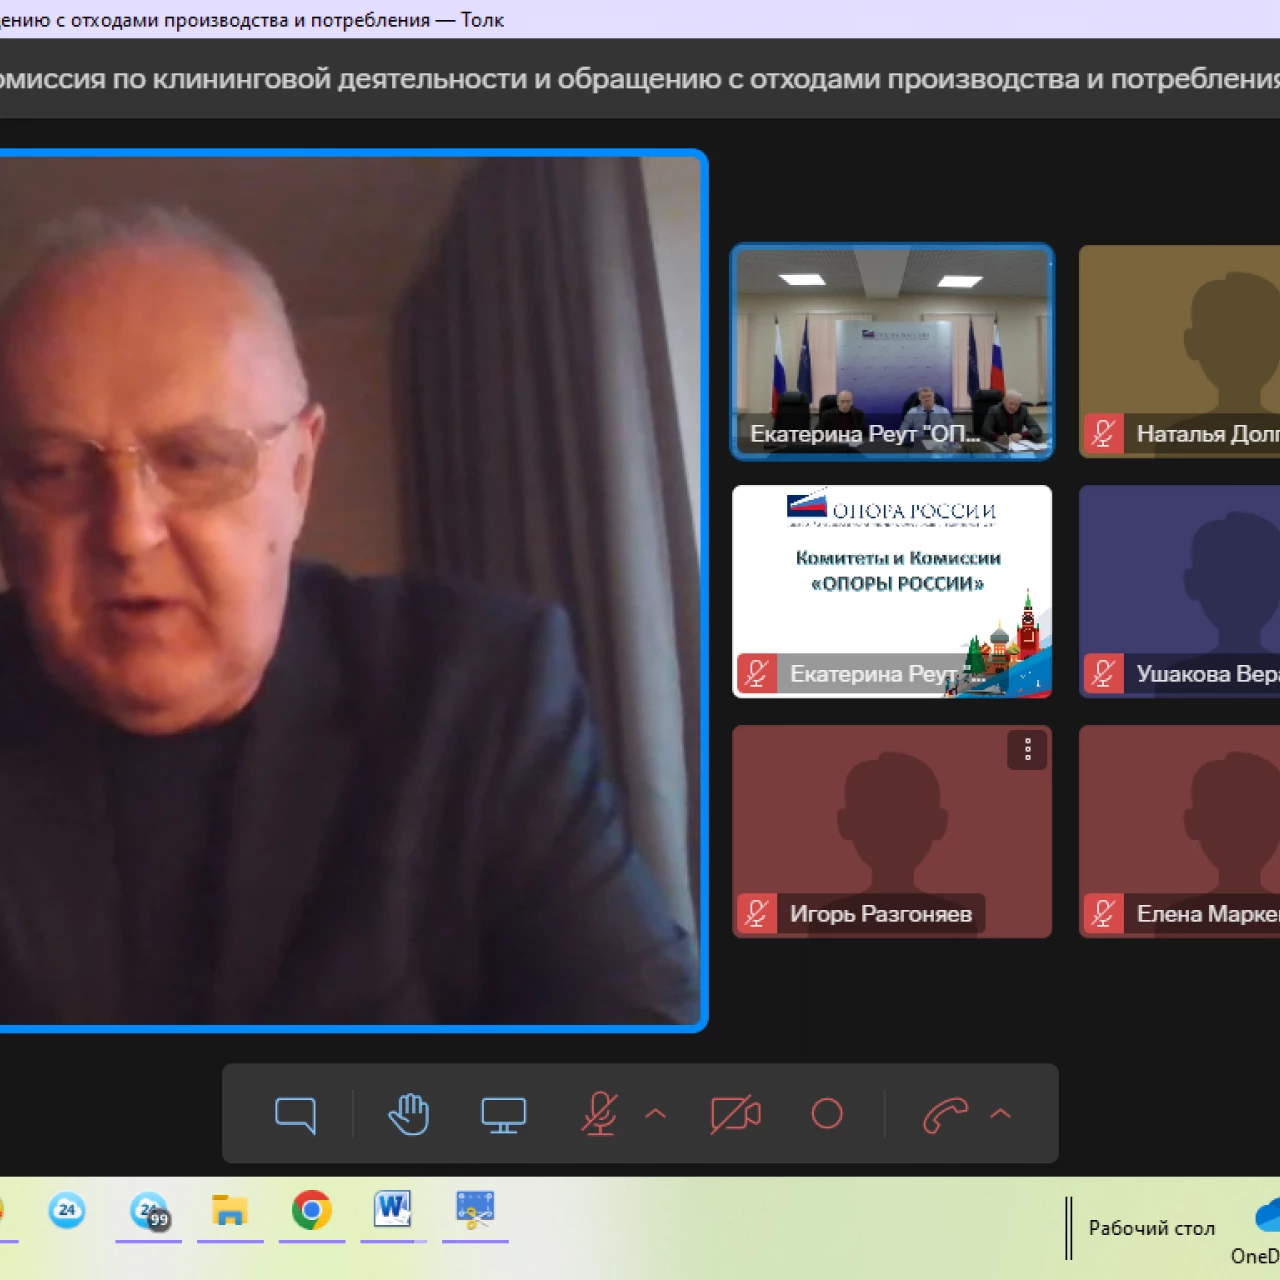Turn on your camera
Screen dimensions: 1280x1280
[735, 1114]
